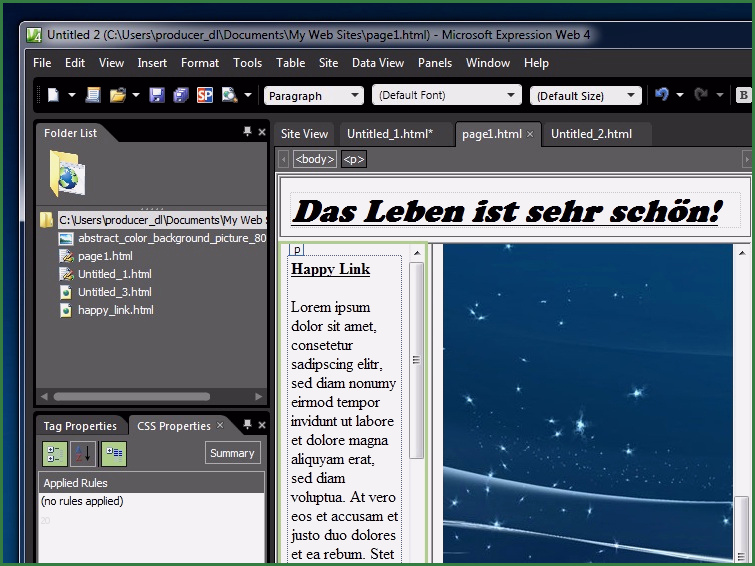Click the Folder List horizontal scrollbar
Viewport: 755px width, 566px height.
coord(130,397)
